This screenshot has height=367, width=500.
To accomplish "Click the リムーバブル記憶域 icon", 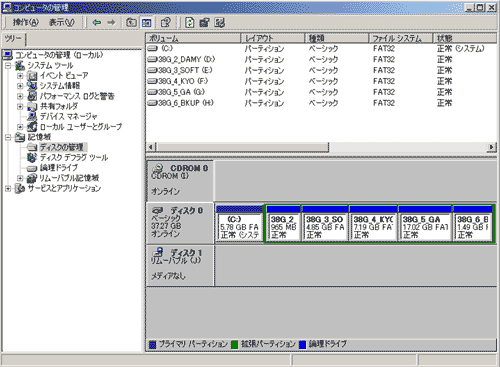I will pos(32,178).
